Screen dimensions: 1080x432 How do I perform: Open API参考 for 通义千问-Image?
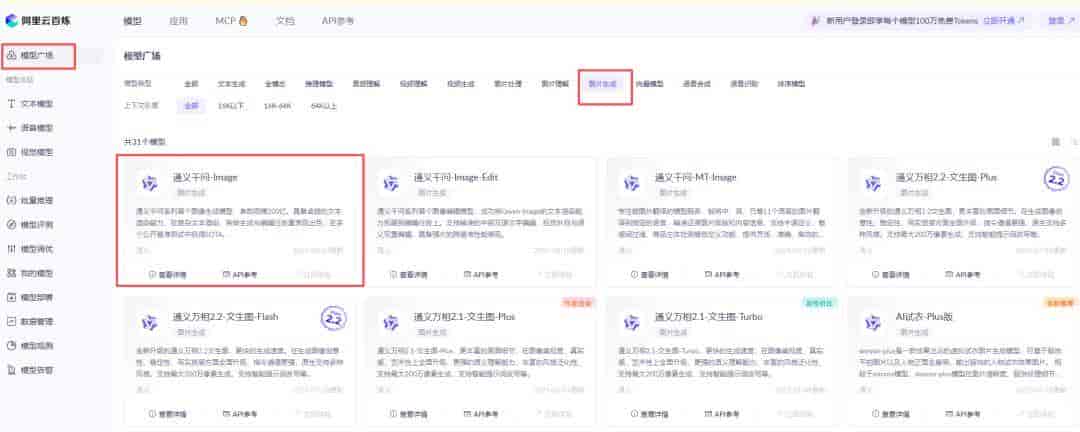pos(240,274)
